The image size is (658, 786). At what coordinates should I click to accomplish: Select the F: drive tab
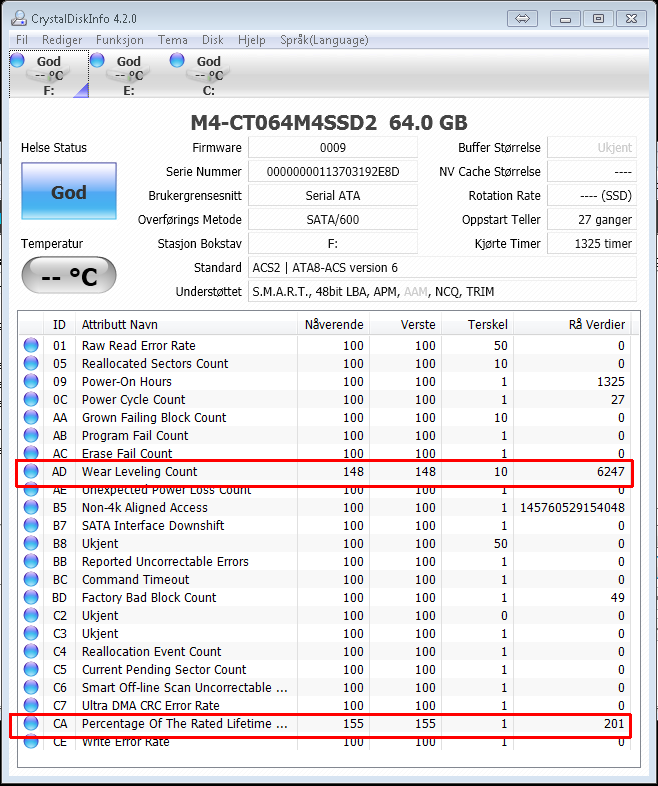(49, 75)
